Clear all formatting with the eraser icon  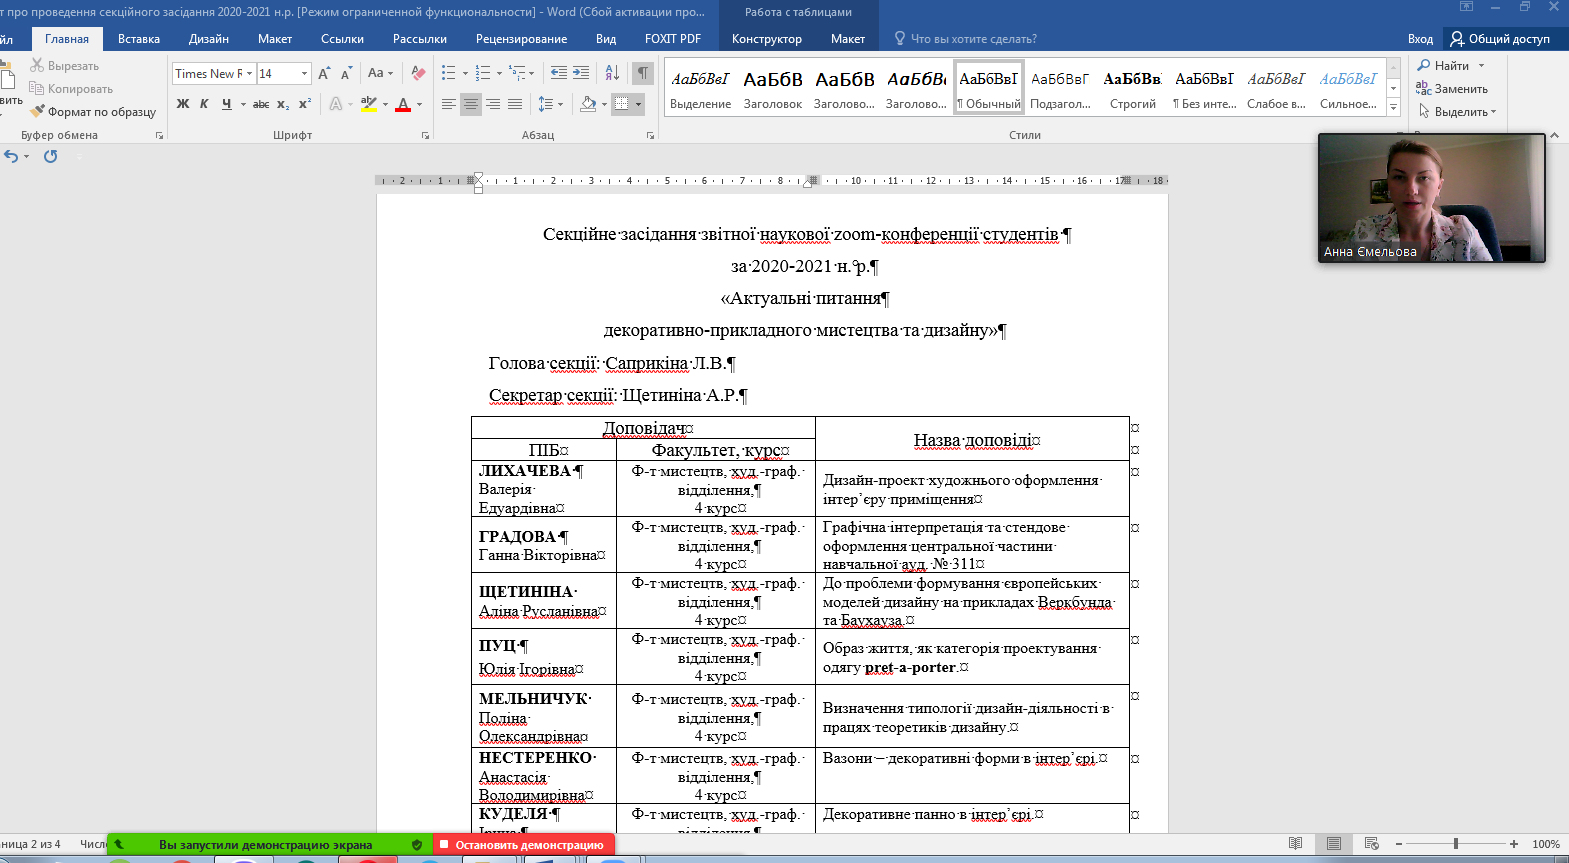(x=418, y=73)
